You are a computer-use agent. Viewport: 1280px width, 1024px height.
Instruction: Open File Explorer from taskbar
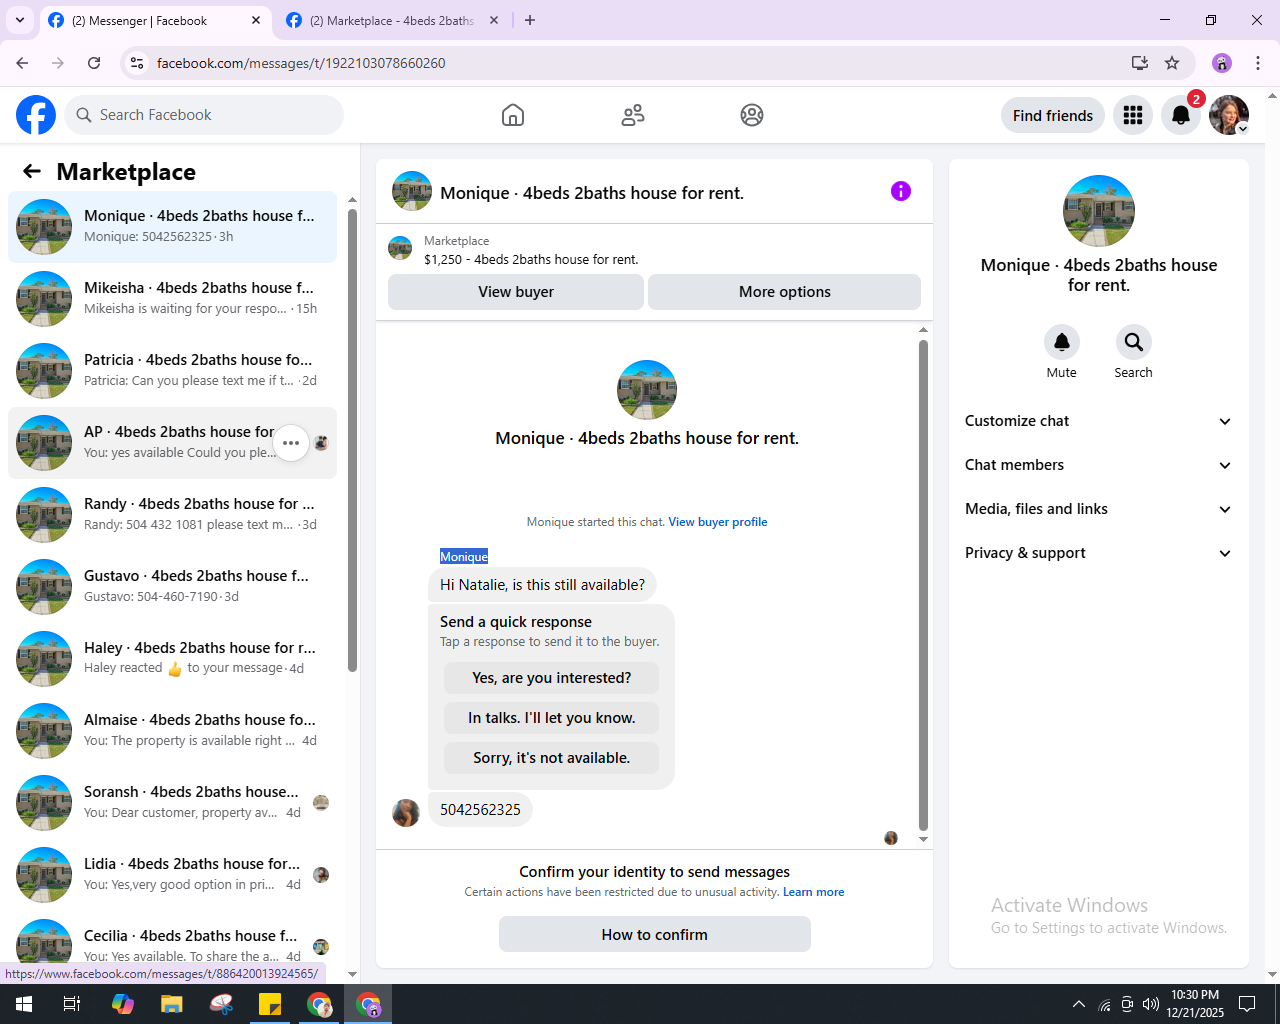(172, 1004)
